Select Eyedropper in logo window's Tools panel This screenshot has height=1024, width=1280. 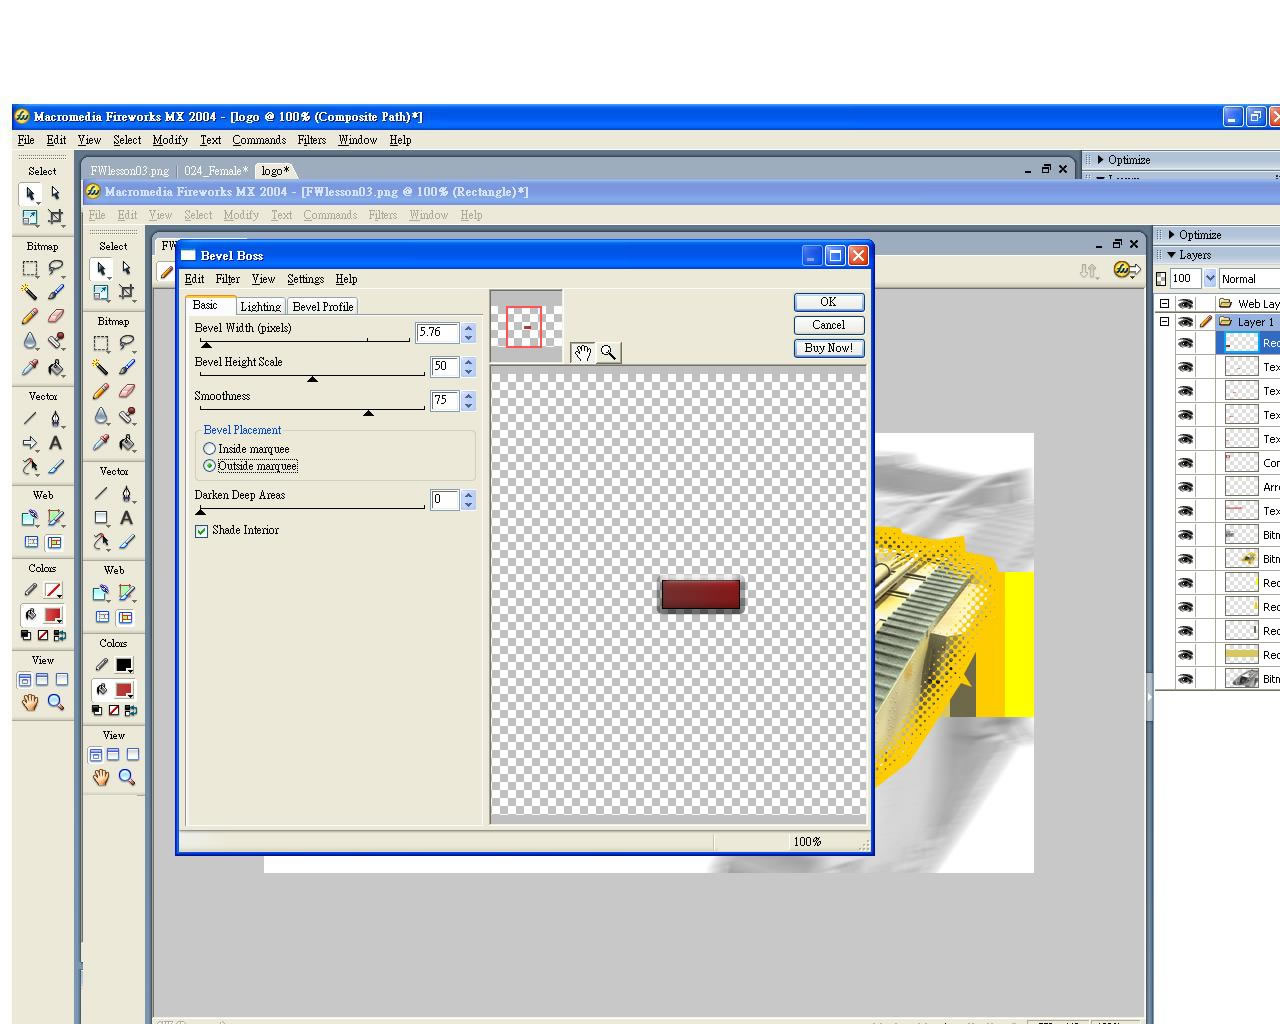[x=30, y=367]
